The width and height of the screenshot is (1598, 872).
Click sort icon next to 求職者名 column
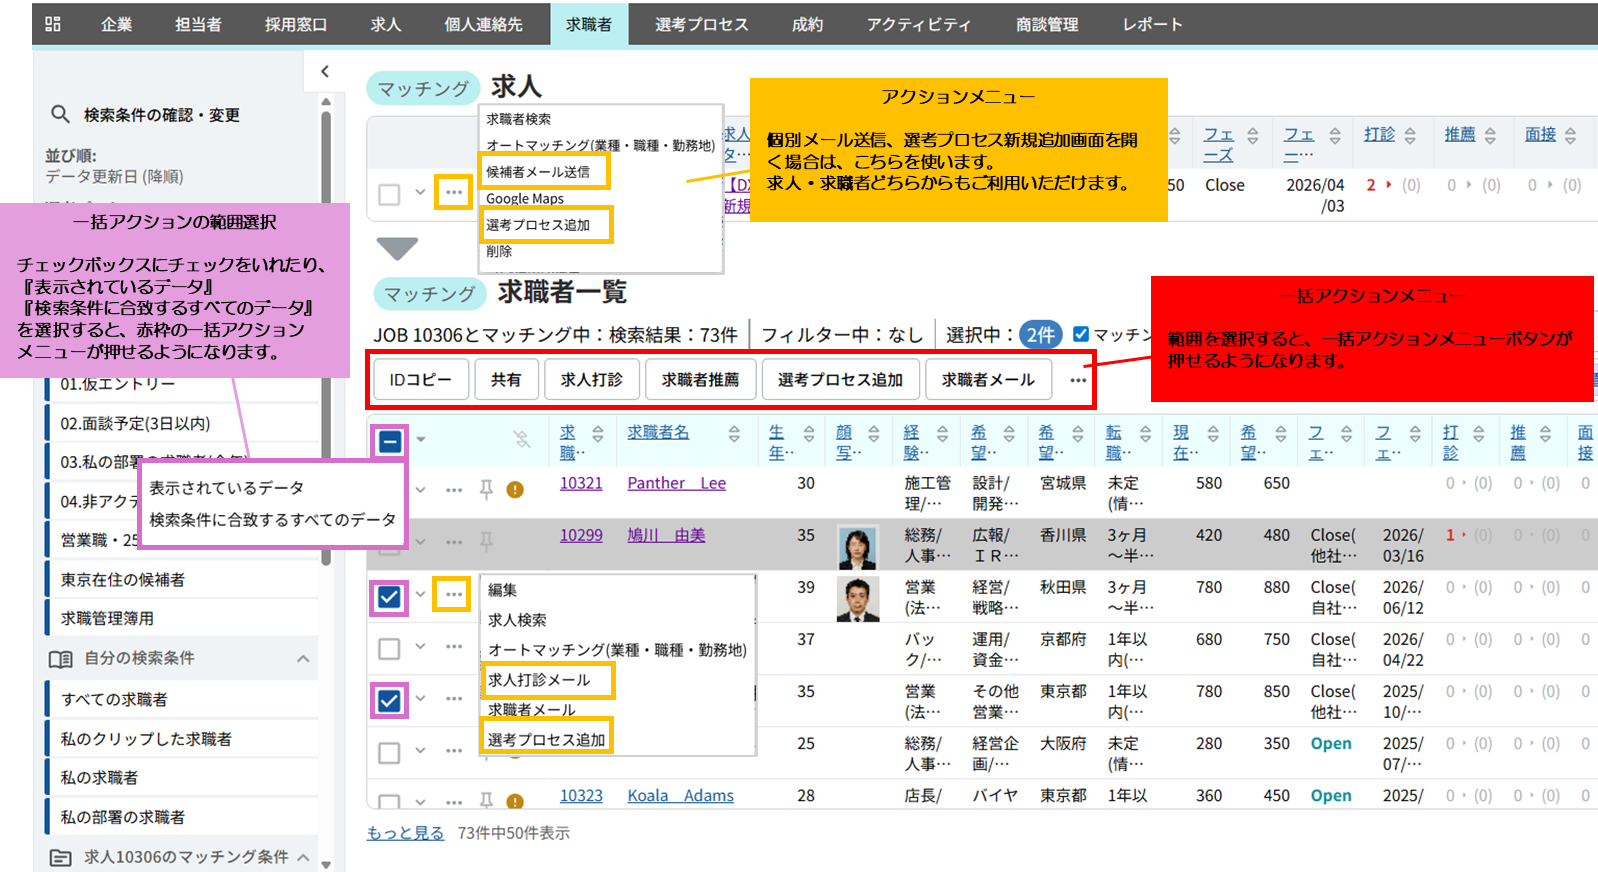(x=734, y=434)
